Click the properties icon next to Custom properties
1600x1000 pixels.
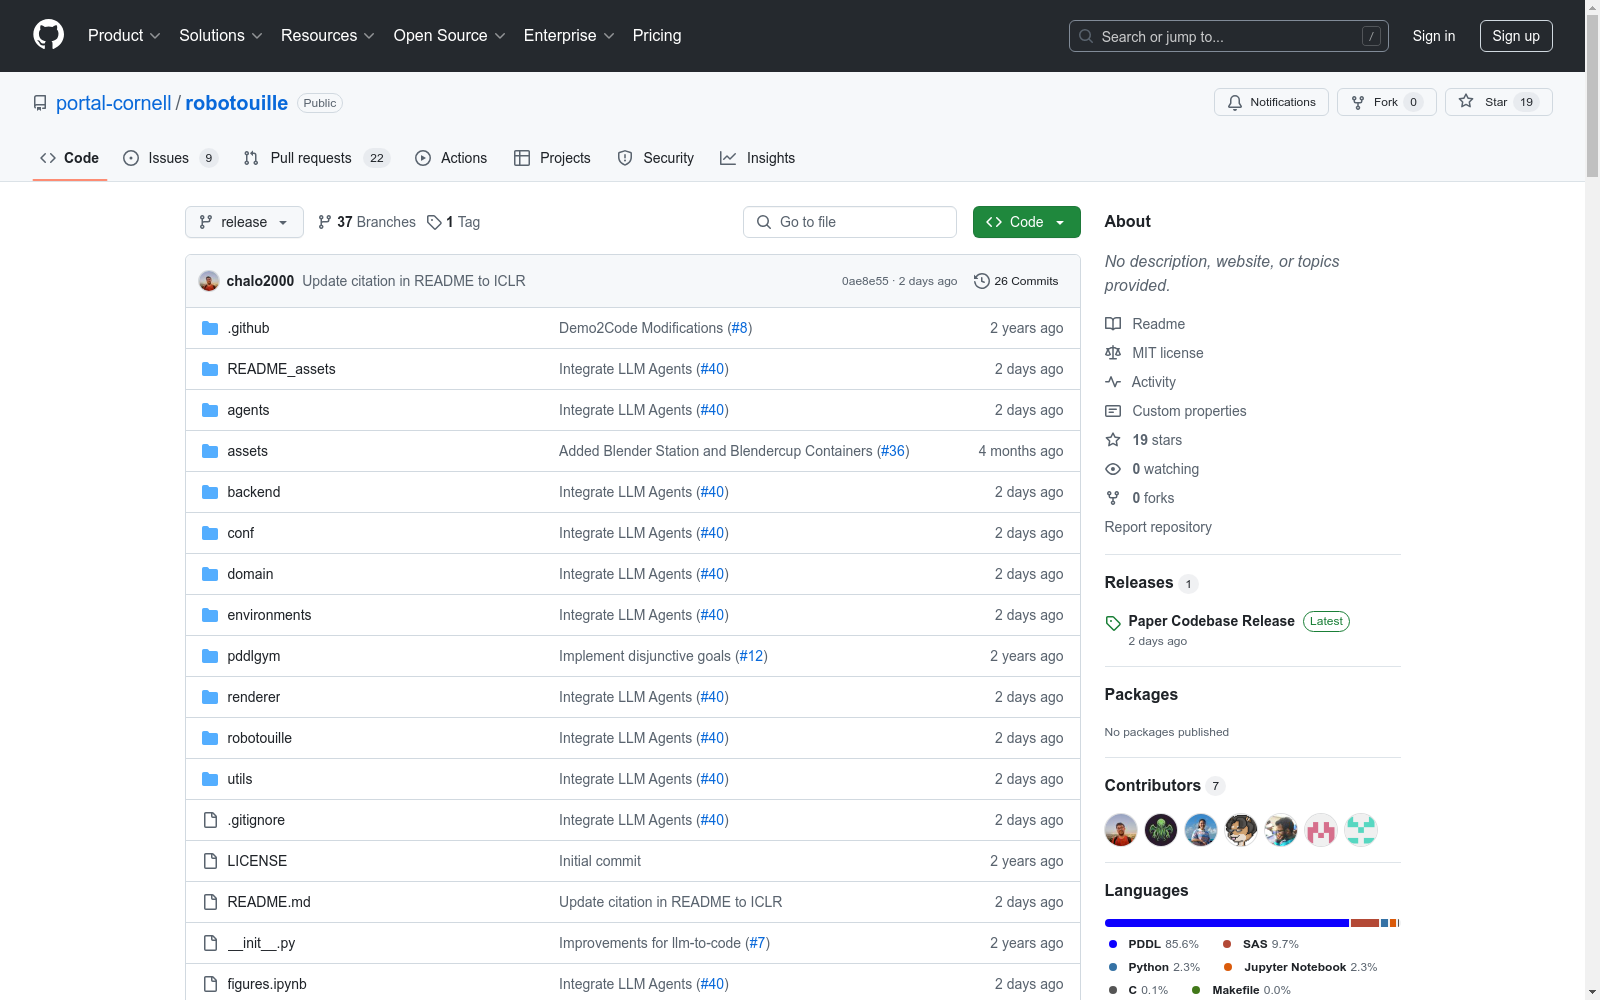(x=1113, y=411)
